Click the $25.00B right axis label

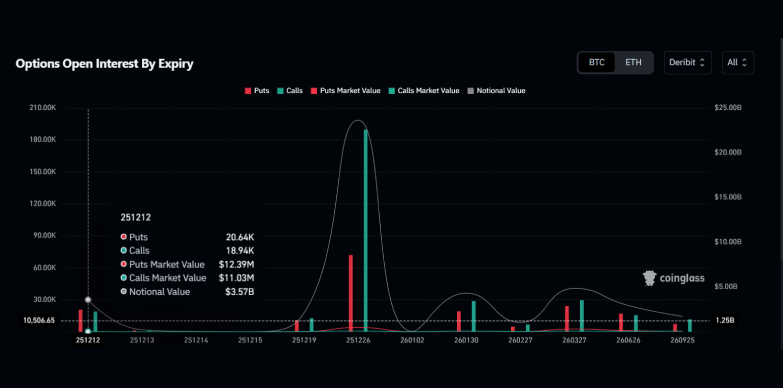pos(729,107)
